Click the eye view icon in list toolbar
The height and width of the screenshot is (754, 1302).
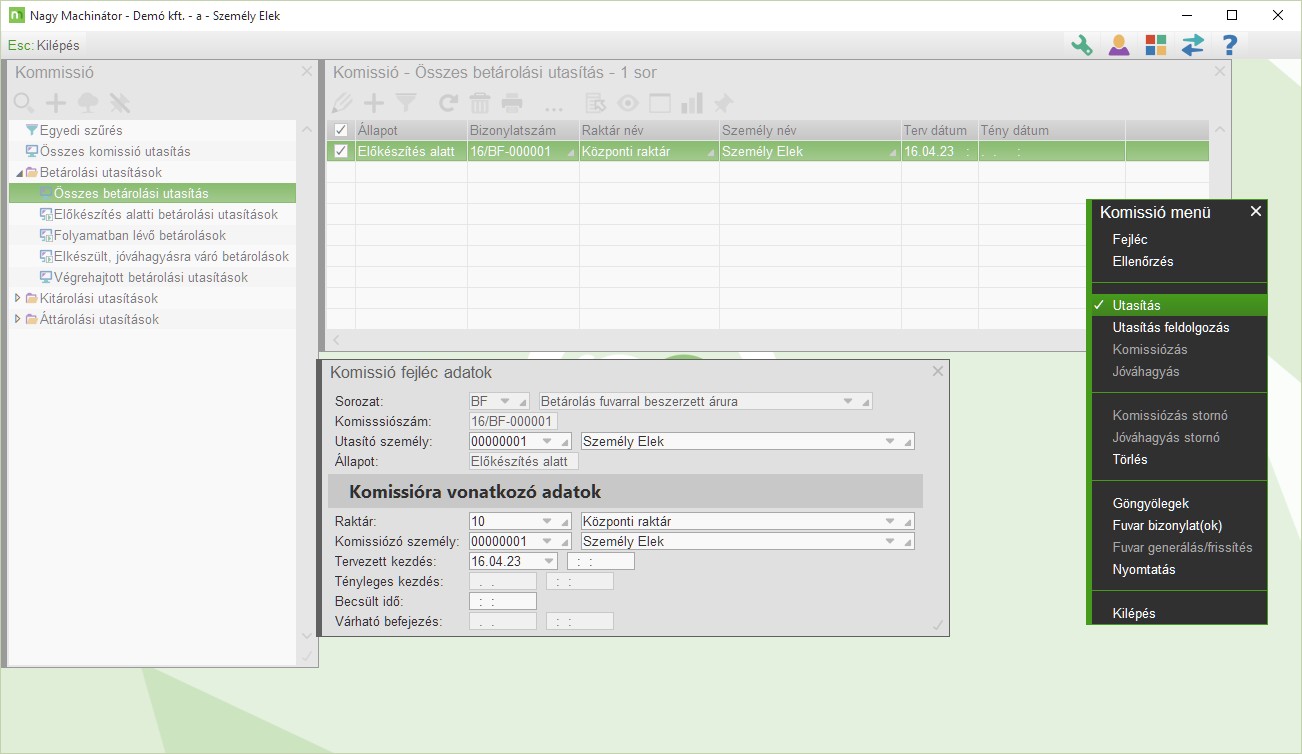(x=628, y=103)
